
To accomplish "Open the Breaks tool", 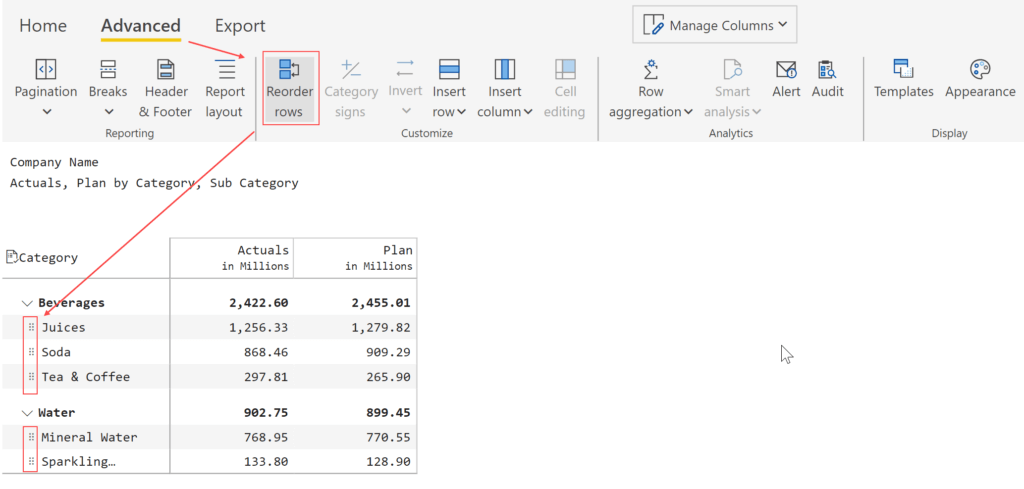I will (x=108, y=88).
